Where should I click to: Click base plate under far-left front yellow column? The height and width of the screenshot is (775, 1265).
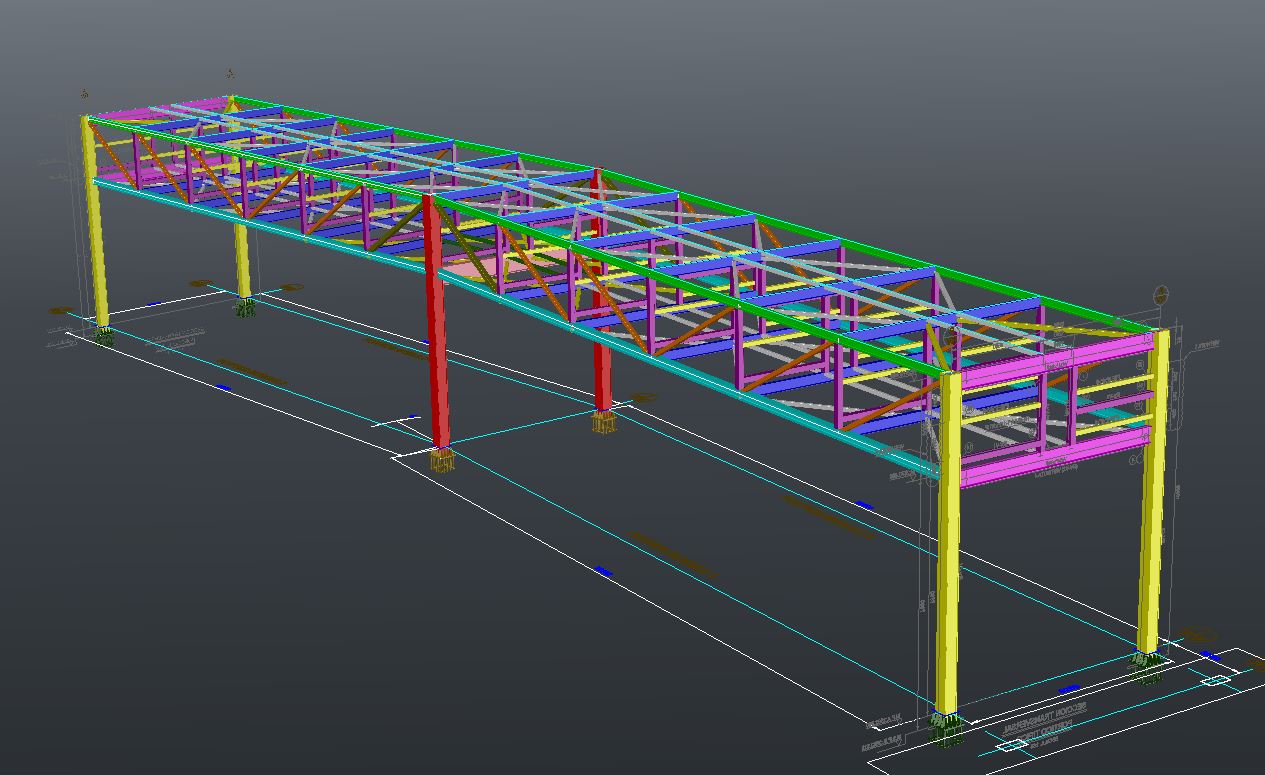coord(103,336)
